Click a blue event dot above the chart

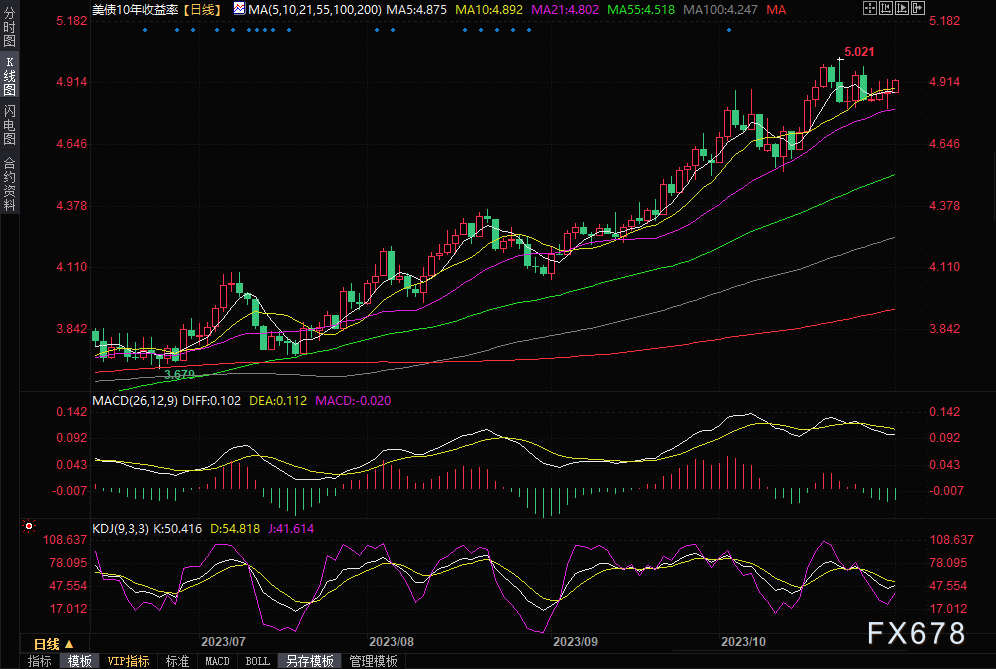point(145,29)
